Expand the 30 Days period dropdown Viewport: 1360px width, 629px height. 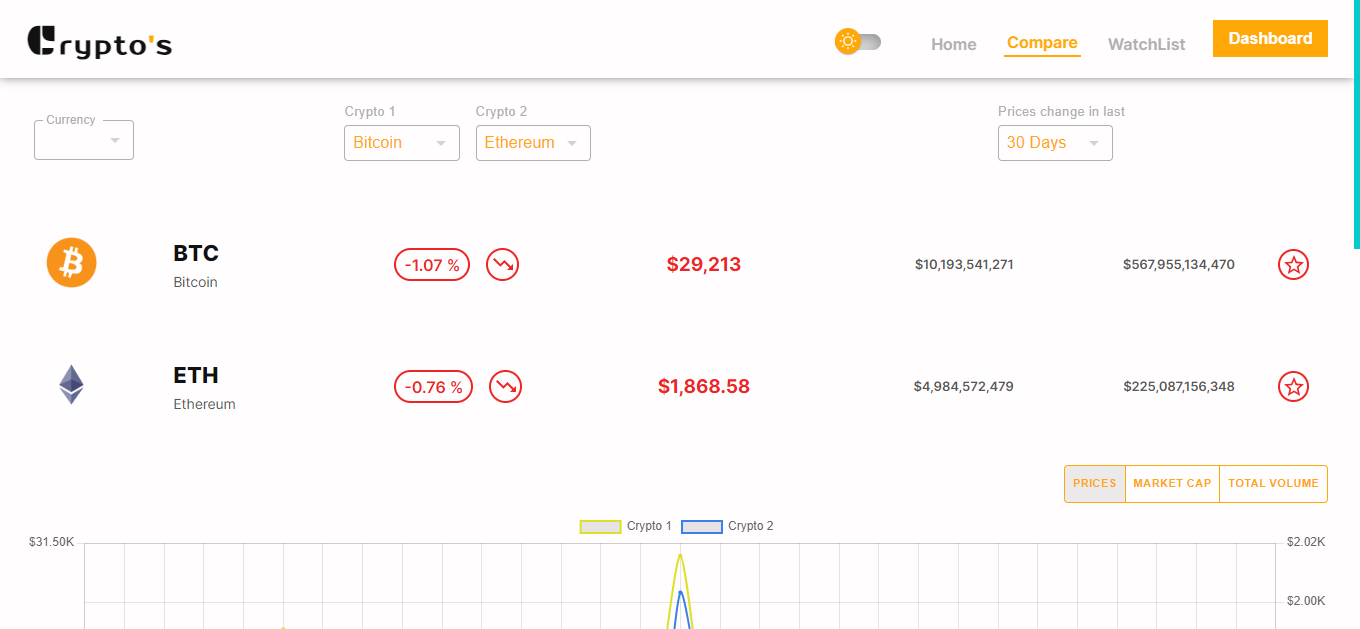(1055, 142)
